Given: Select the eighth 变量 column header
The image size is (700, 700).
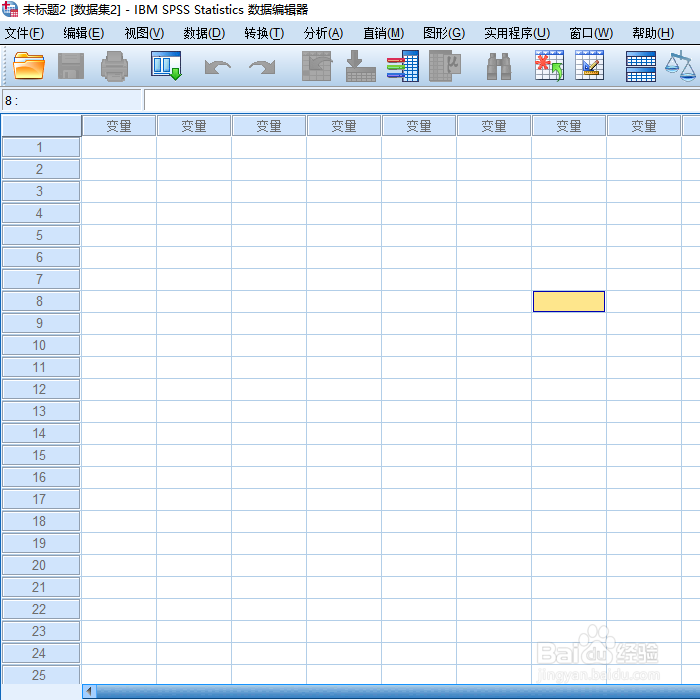Looking at the screenshot, I should [x=644, y=126].
